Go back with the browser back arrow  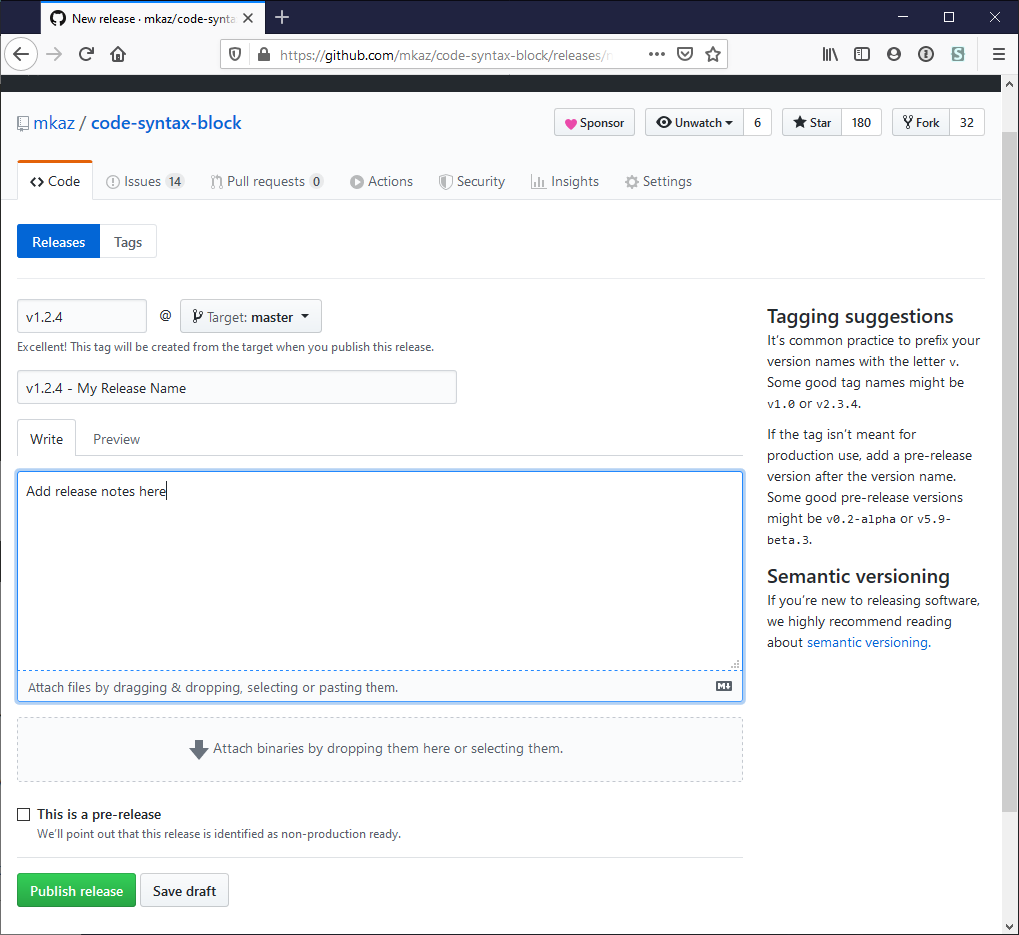tap(21, 54)
